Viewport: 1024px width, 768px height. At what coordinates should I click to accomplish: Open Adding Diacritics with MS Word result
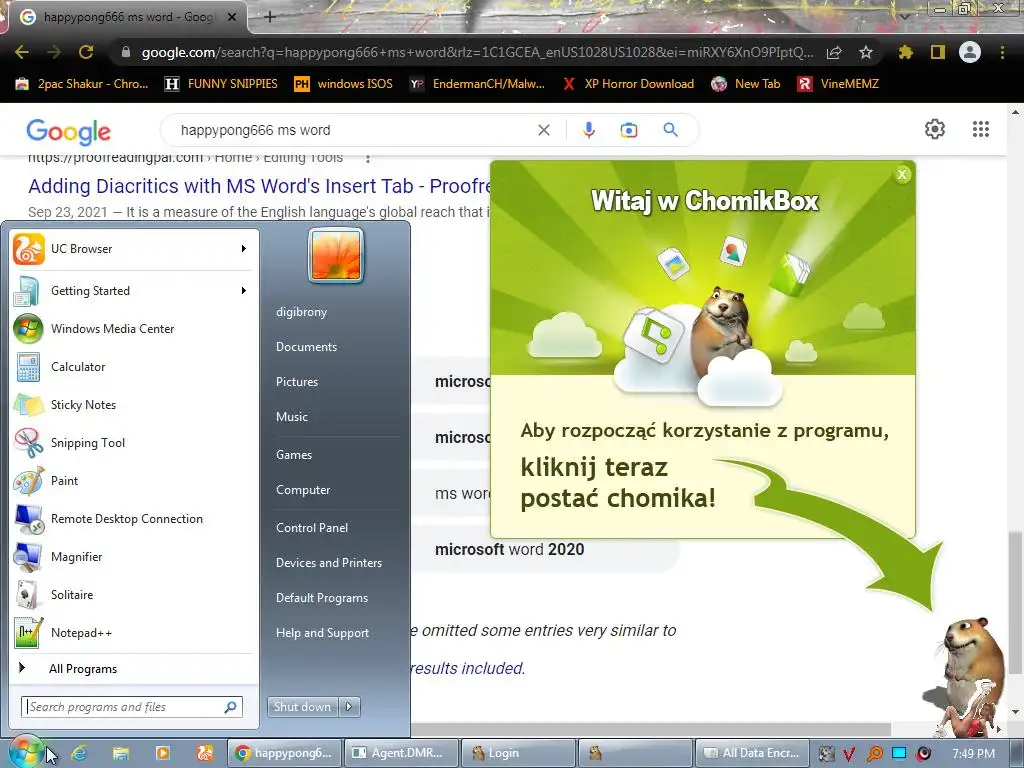[259, 186]
